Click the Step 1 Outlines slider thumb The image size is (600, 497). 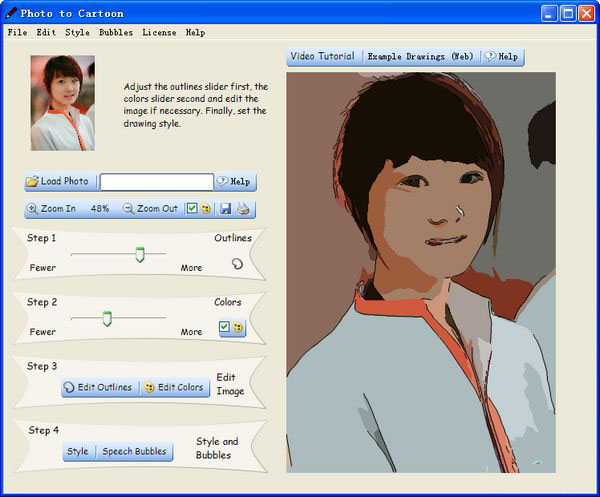140,254
